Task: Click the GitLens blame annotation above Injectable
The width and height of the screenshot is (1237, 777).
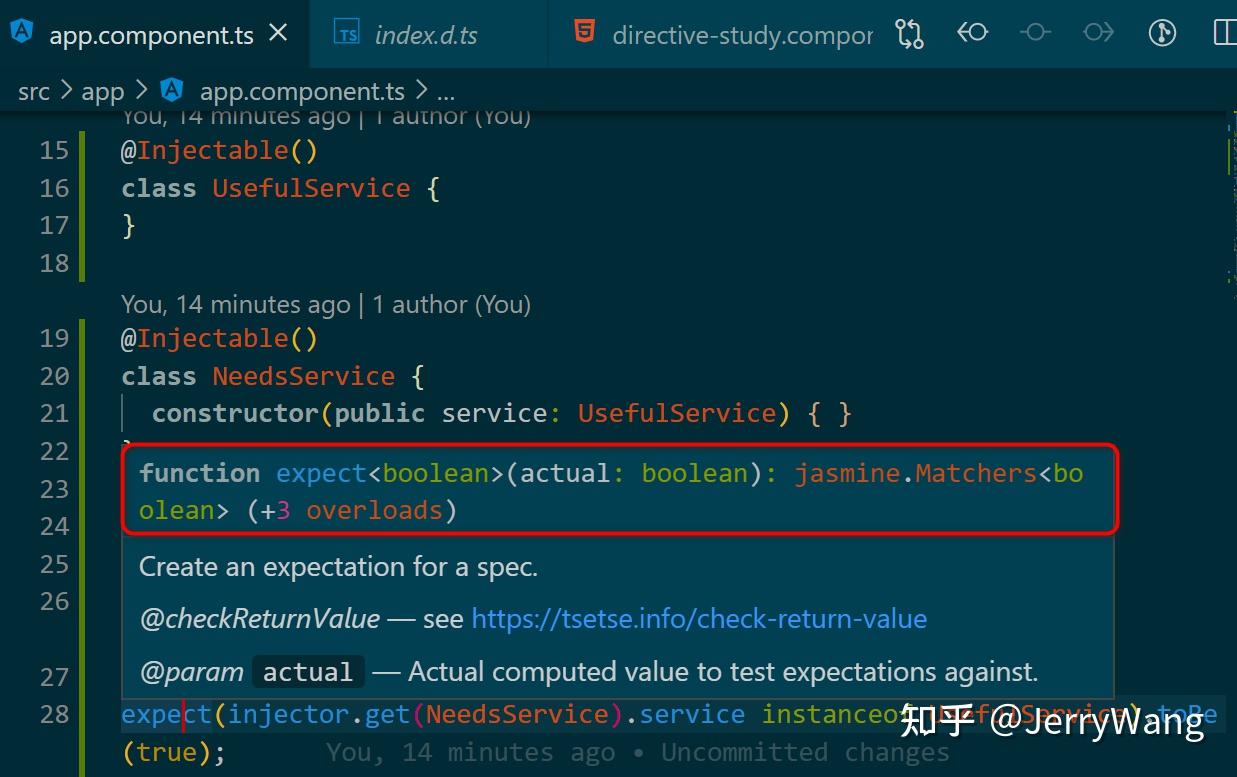Action: click(325, 304)
